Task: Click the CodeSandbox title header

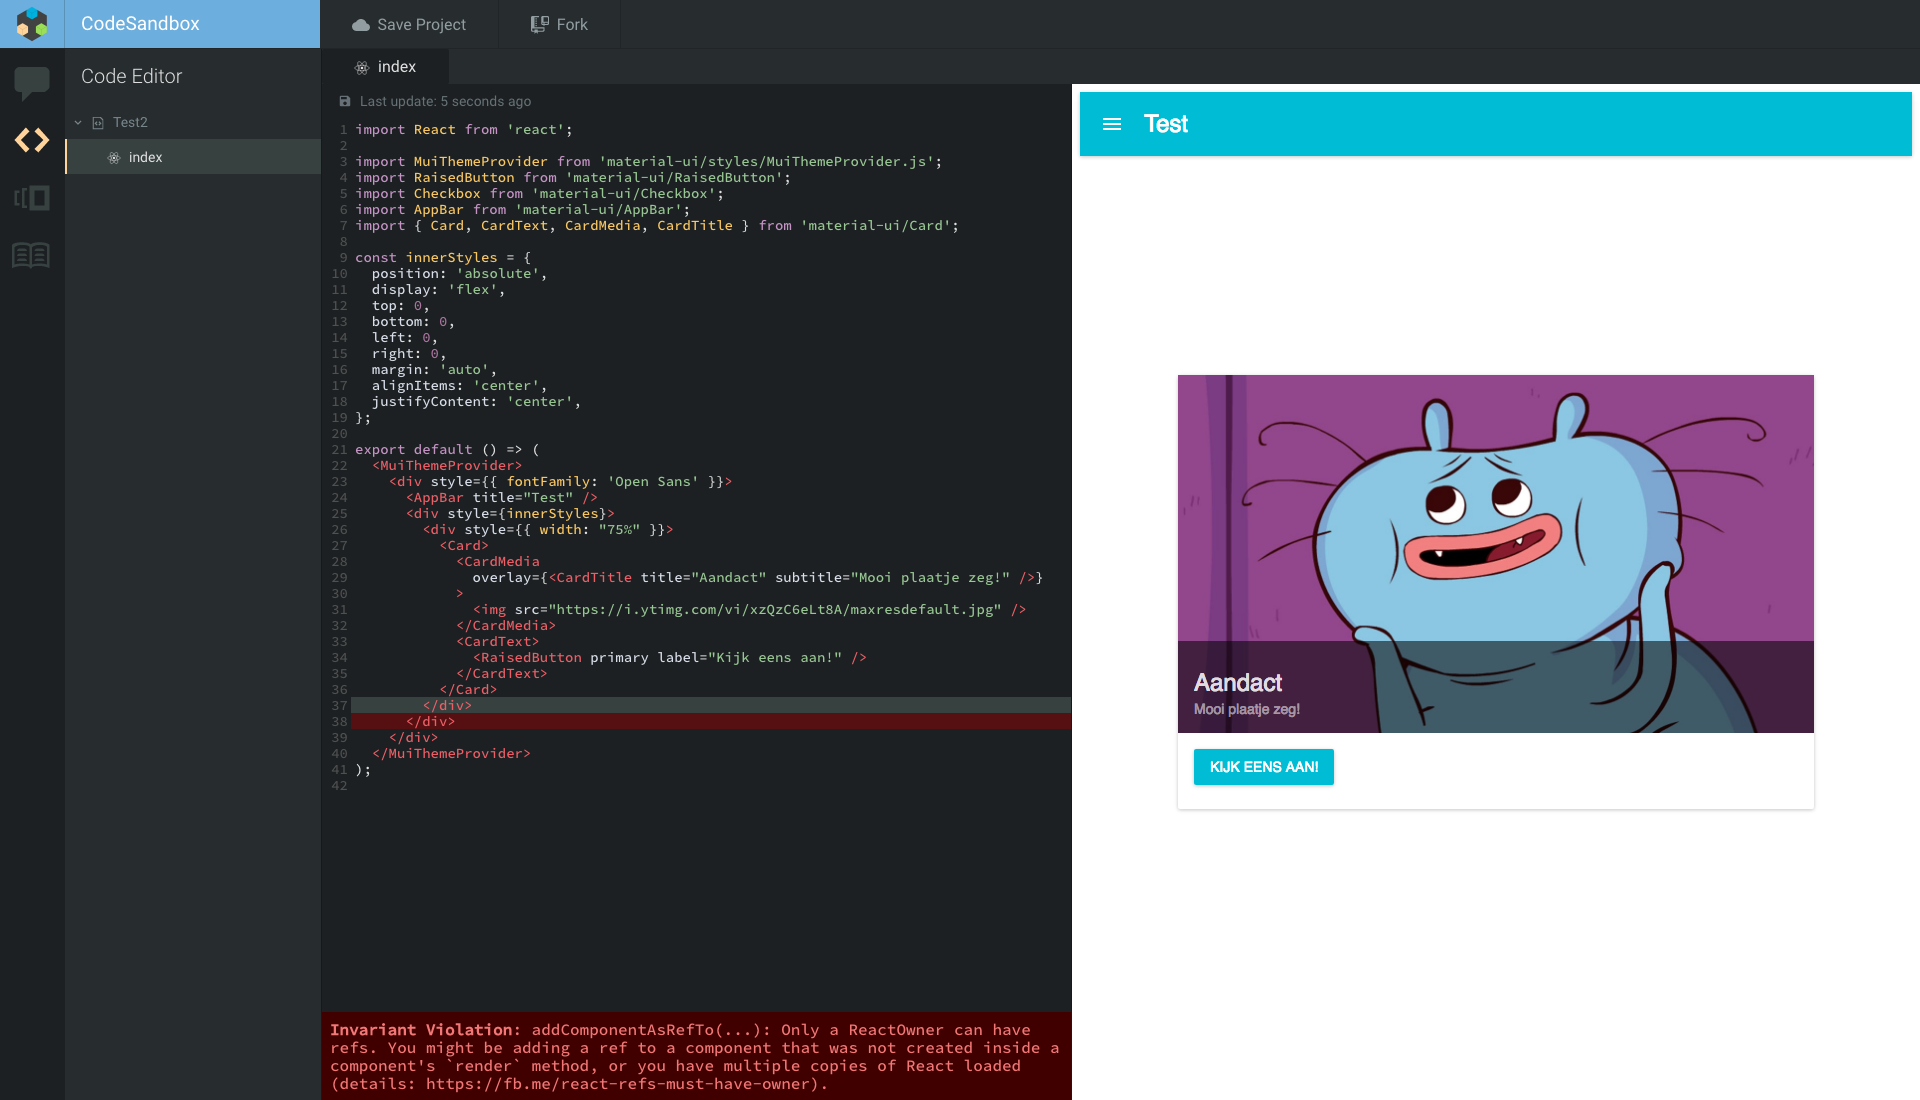Action: [140, 24]
